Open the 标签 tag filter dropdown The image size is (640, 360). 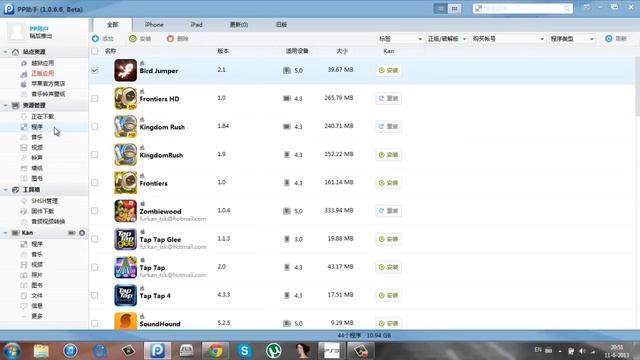click(400, 39)
